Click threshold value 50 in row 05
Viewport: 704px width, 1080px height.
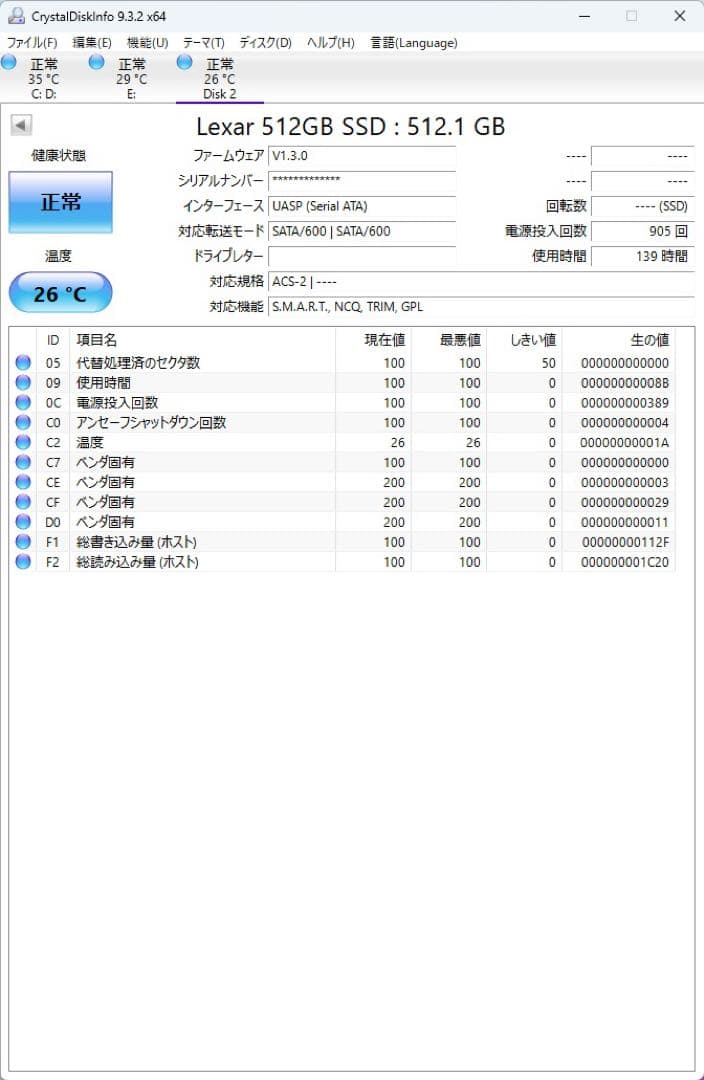click(x=548, y=363)
